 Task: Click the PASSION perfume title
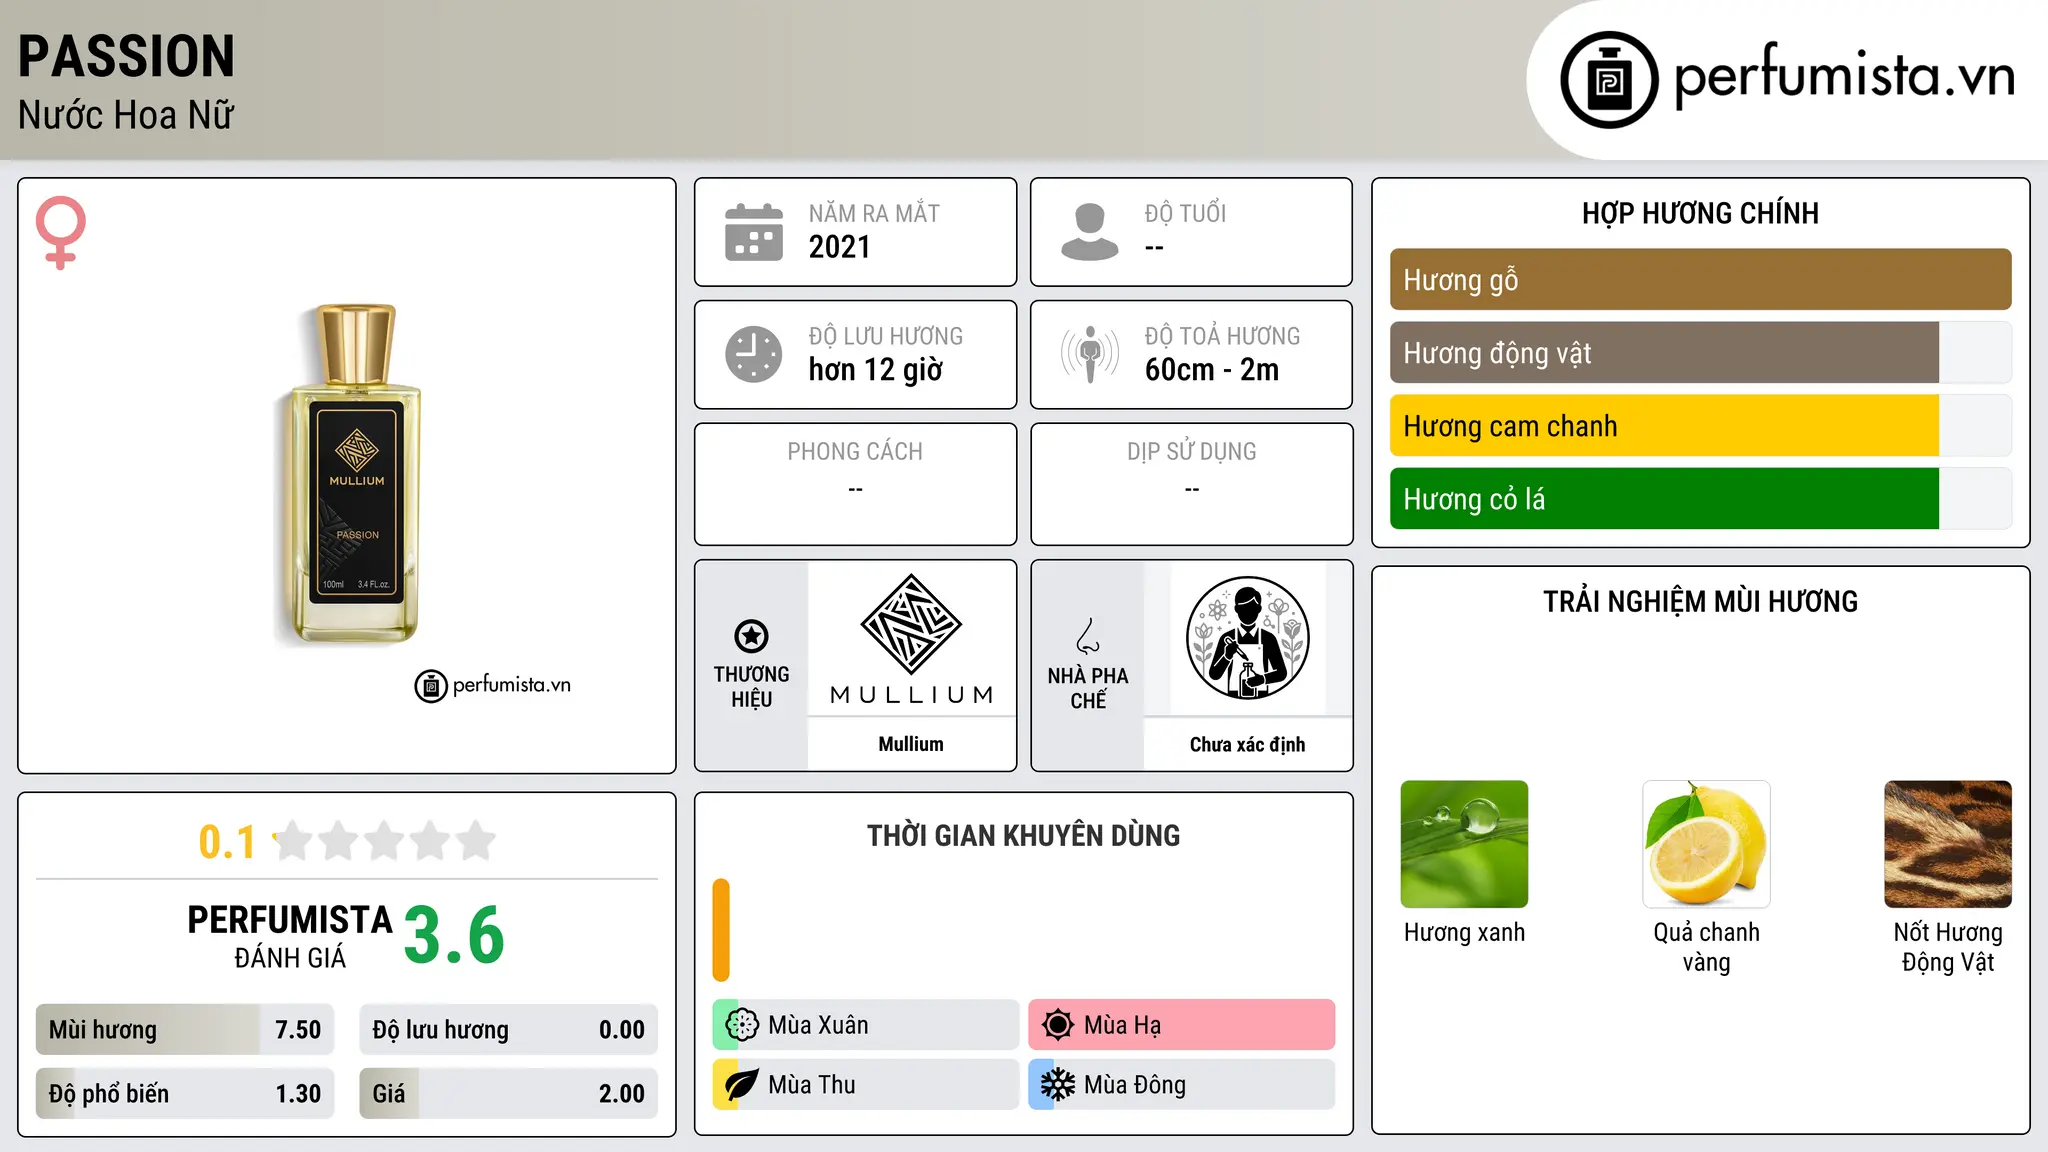(126, 56)
